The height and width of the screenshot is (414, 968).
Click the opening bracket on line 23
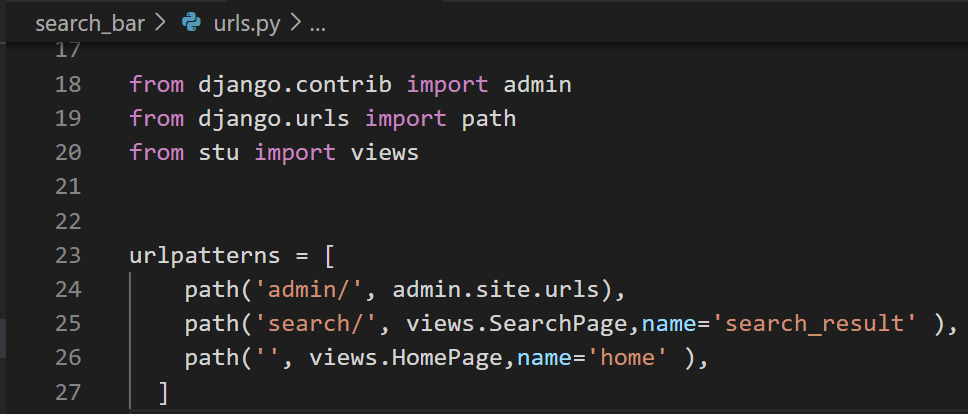[x=329, y=255]
